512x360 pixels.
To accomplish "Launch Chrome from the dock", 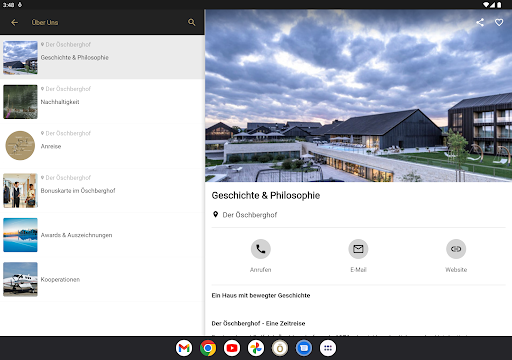I will pyautogui.click(x=208, y=348).
